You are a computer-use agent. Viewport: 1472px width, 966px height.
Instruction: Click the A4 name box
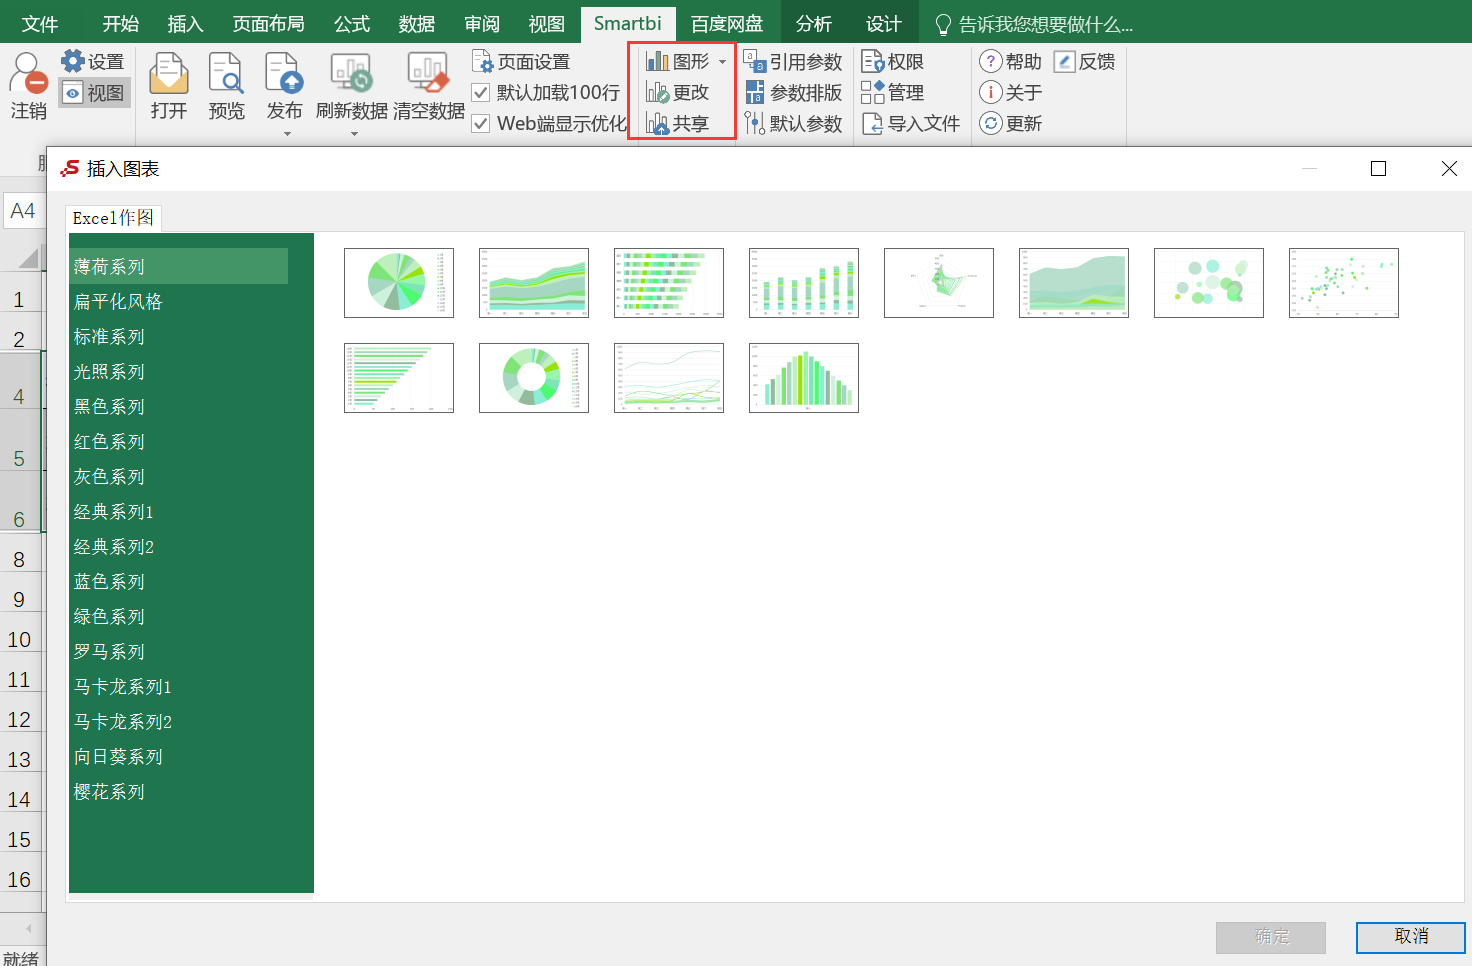click(23, 211)
